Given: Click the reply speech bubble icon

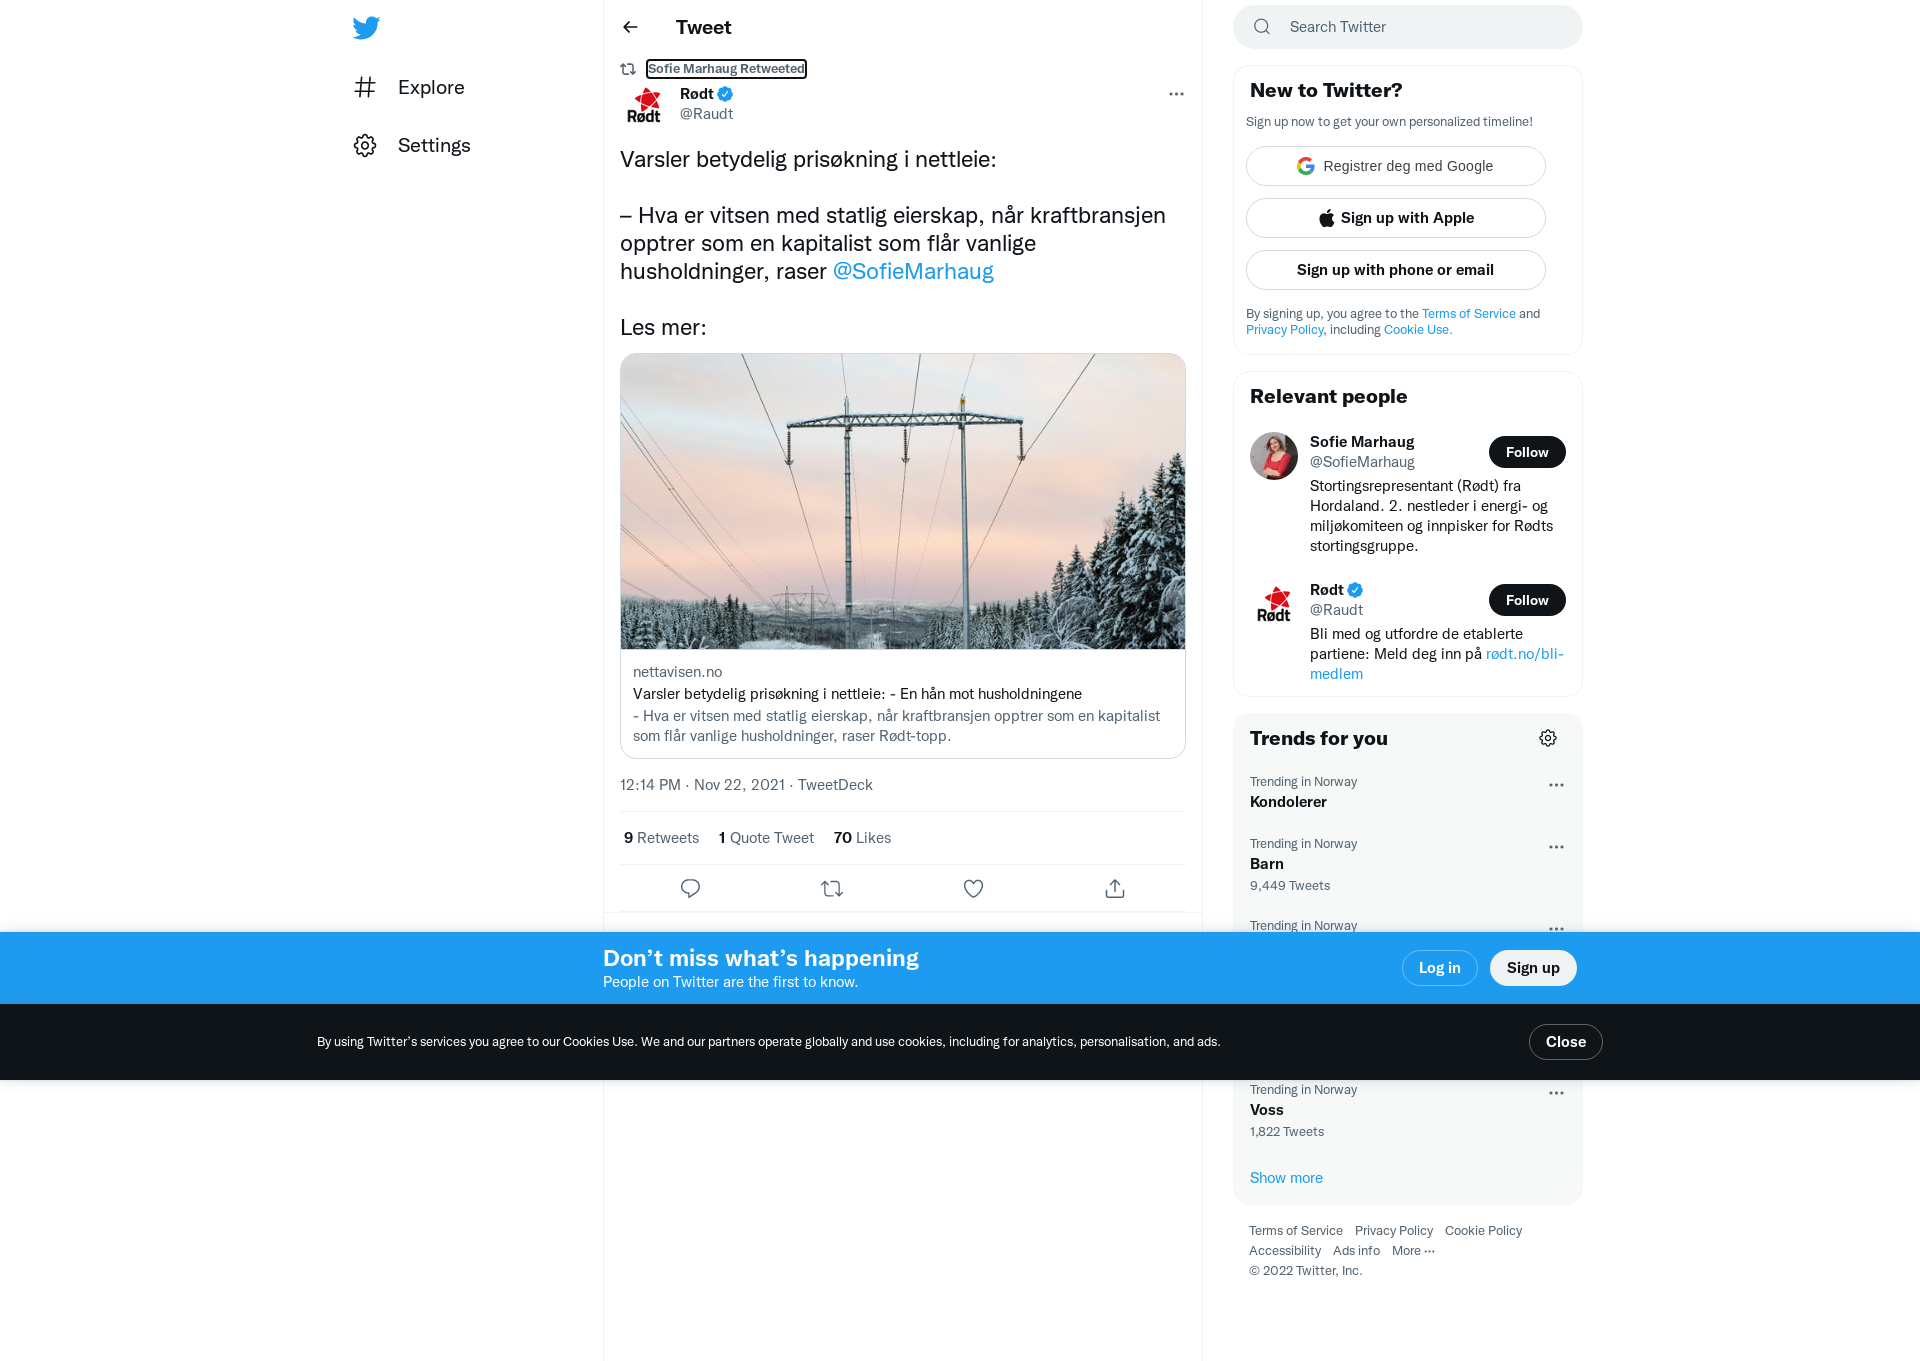Looking at the screenshot, I should [x=690, y=888].
